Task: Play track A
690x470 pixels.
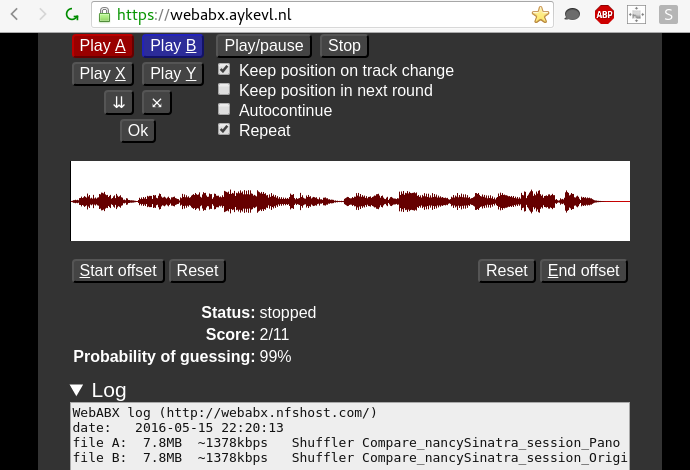Action: pos(103,46)
